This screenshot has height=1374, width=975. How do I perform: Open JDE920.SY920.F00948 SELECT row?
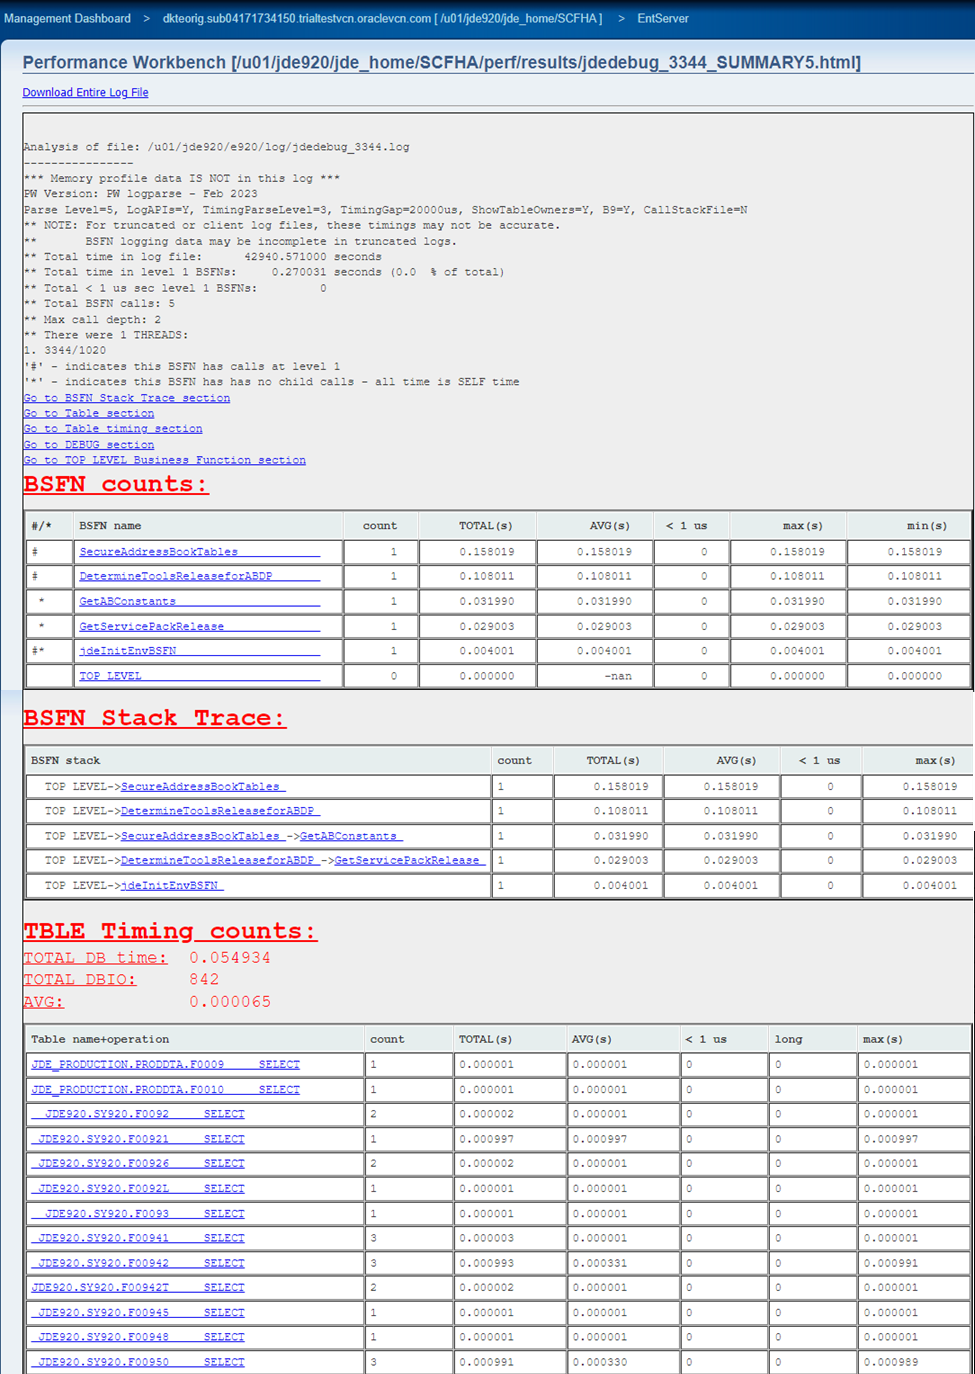coord(138,1337)
